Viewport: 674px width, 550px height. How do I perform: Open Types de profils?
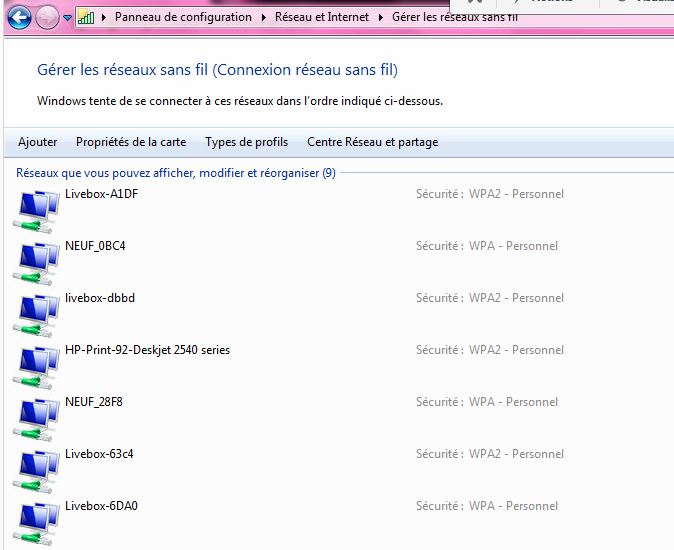coord(246,142)
